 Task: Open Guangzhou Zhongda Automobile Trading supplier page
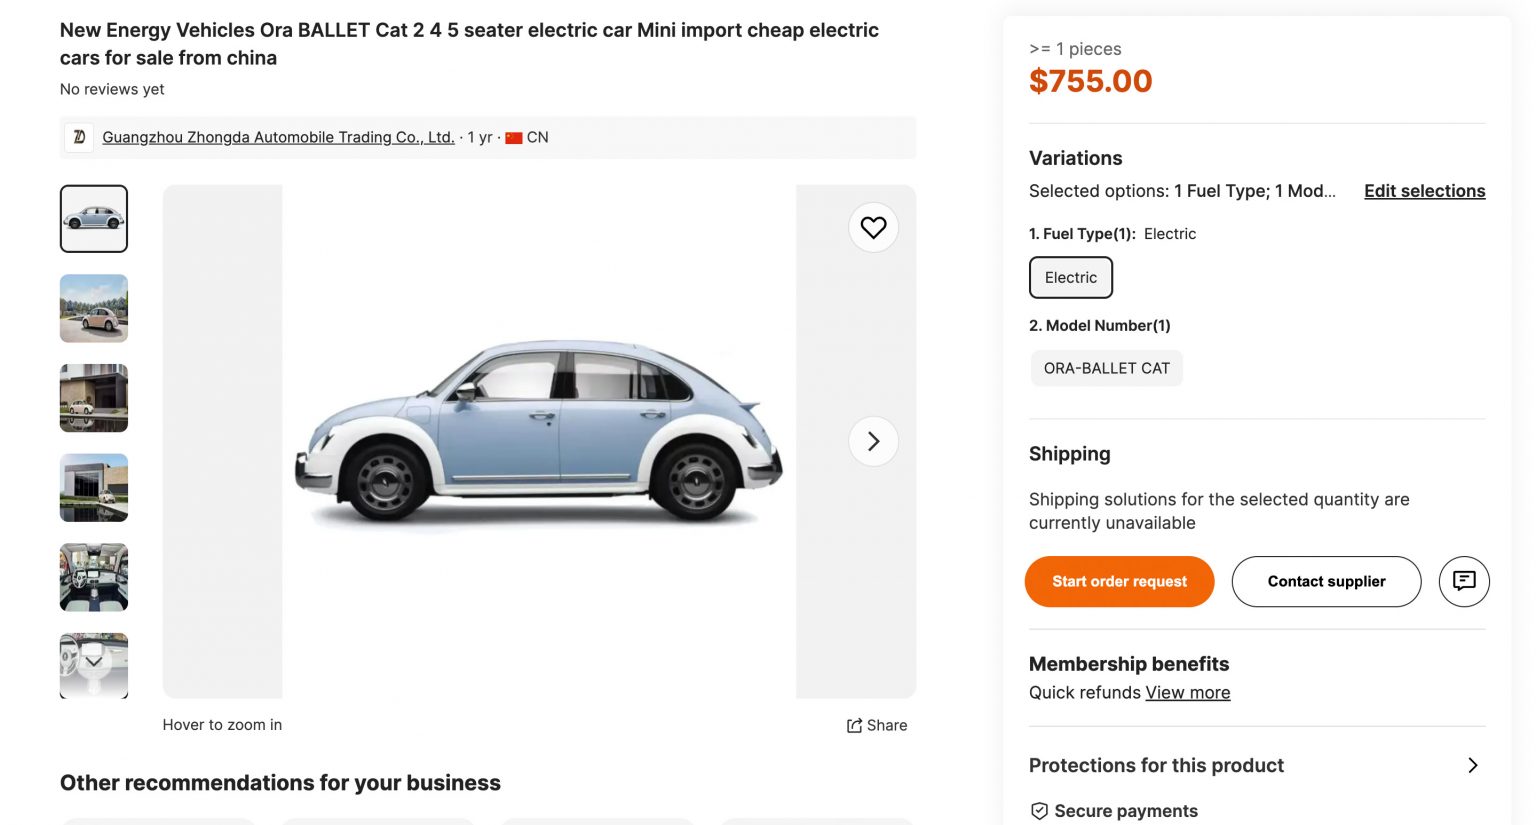click(277, 137)
